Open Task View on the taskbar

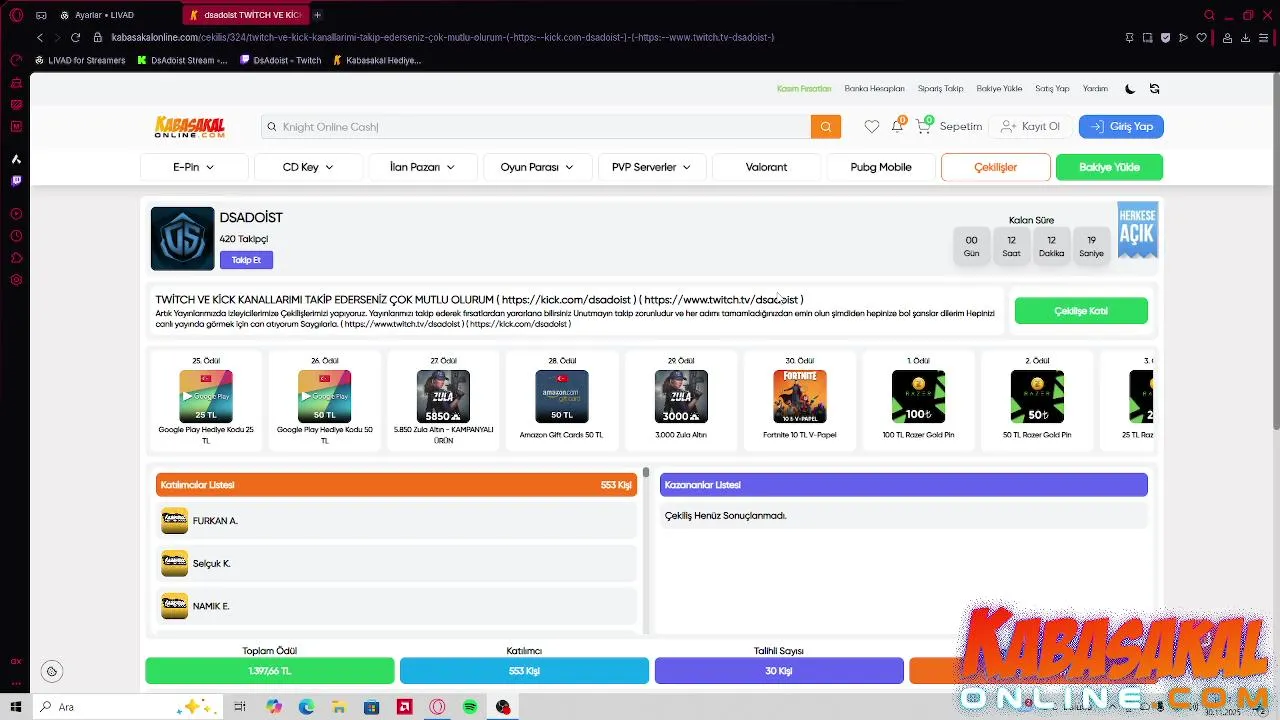240,707
